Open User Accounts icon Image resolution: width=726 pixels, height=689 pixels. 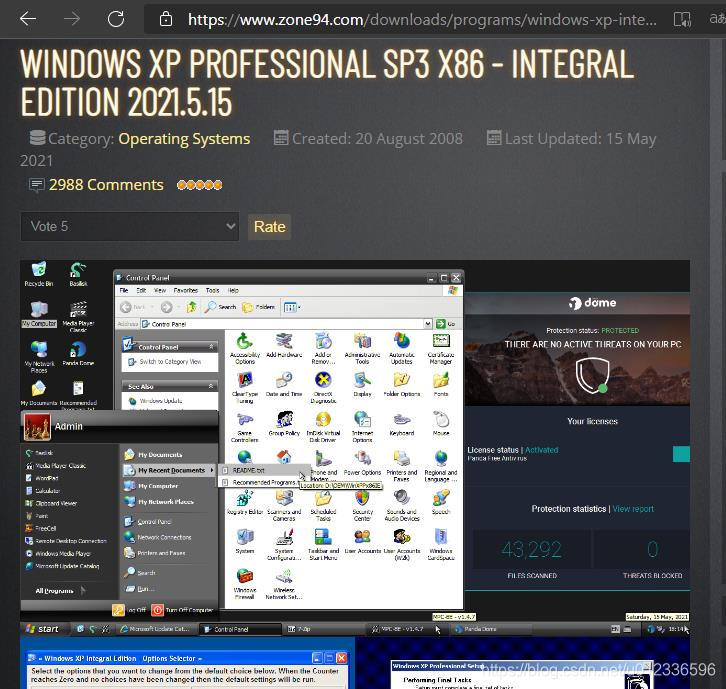[x=362, y=541]
